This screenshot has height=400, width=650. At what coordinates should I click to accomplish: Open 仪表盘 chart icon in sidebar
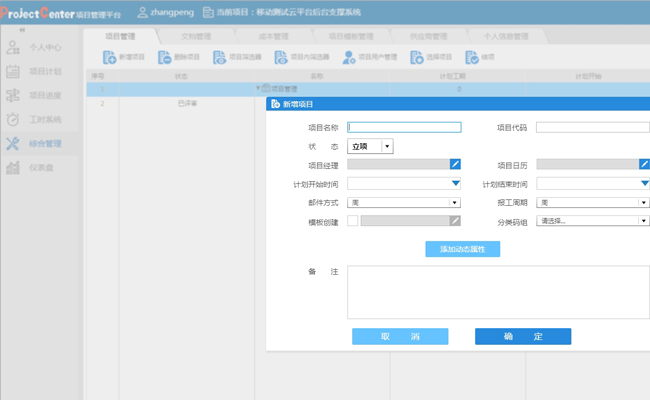(x=13, y=167)
